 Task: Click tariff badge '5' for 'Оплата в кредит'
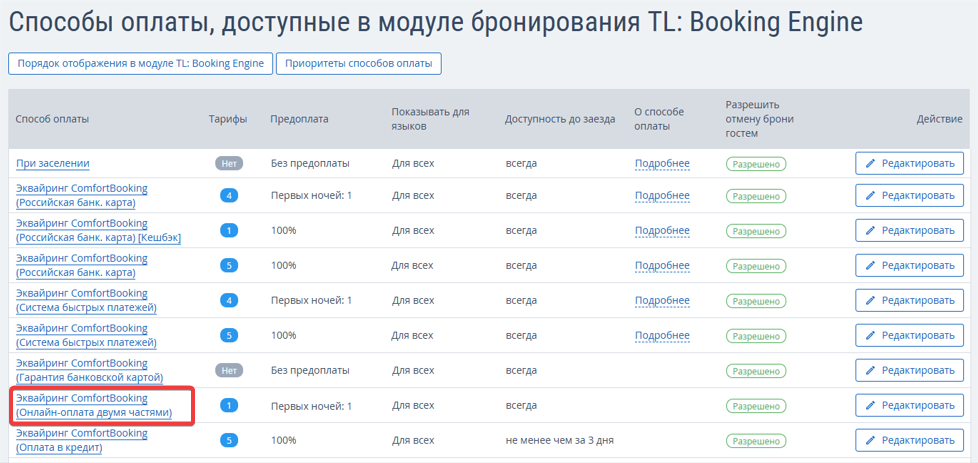229,441
